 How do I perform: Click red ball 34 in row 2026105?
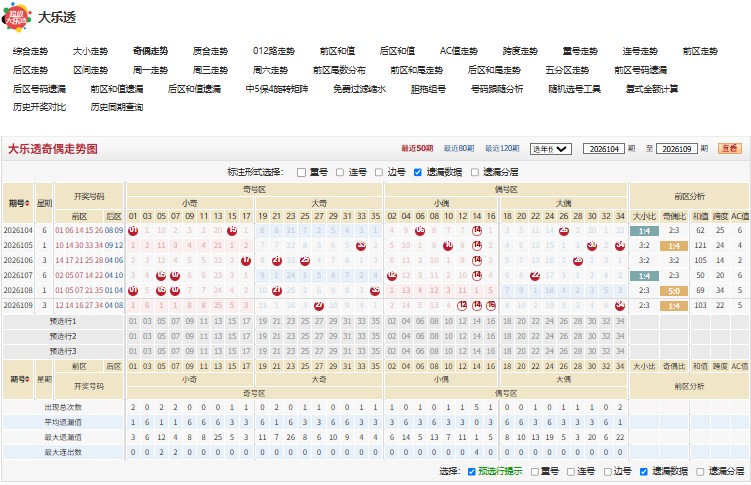(x=620, y=246)
